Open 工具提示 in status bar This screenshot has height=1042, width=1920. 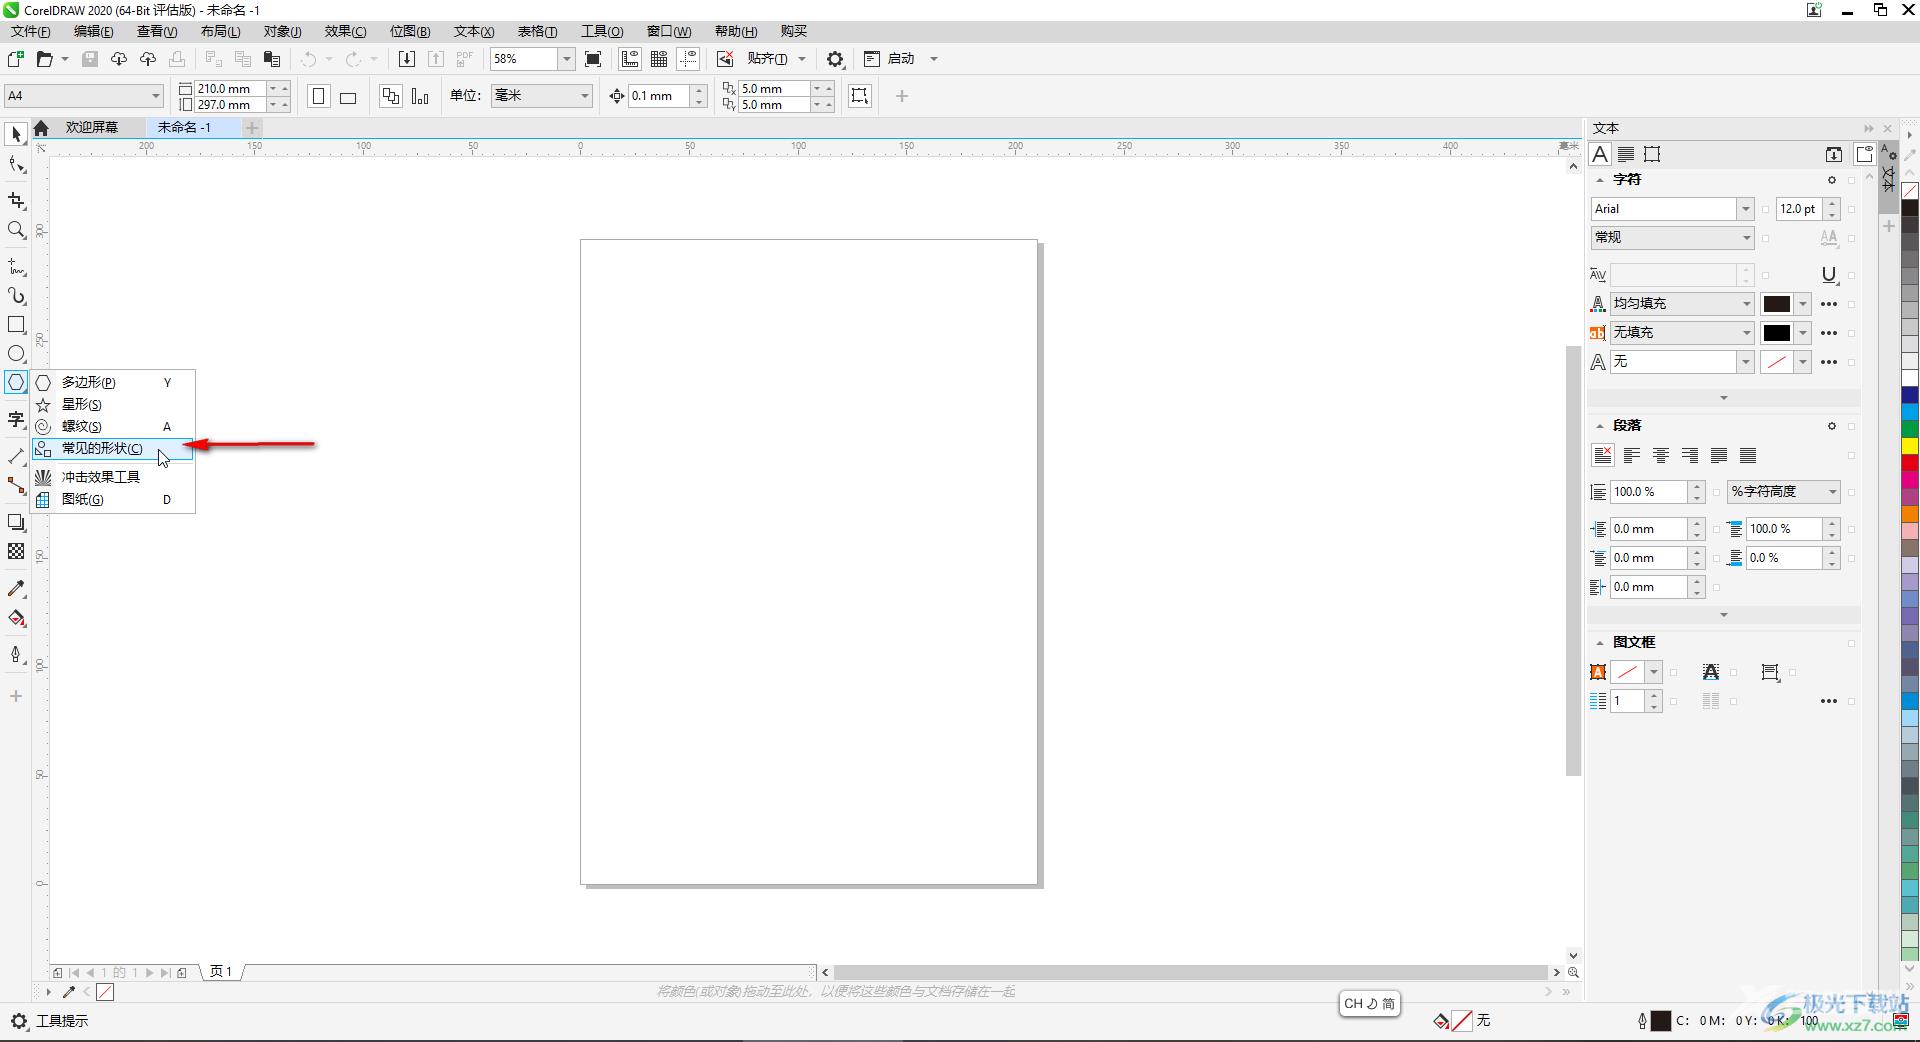click(62, 1021)
